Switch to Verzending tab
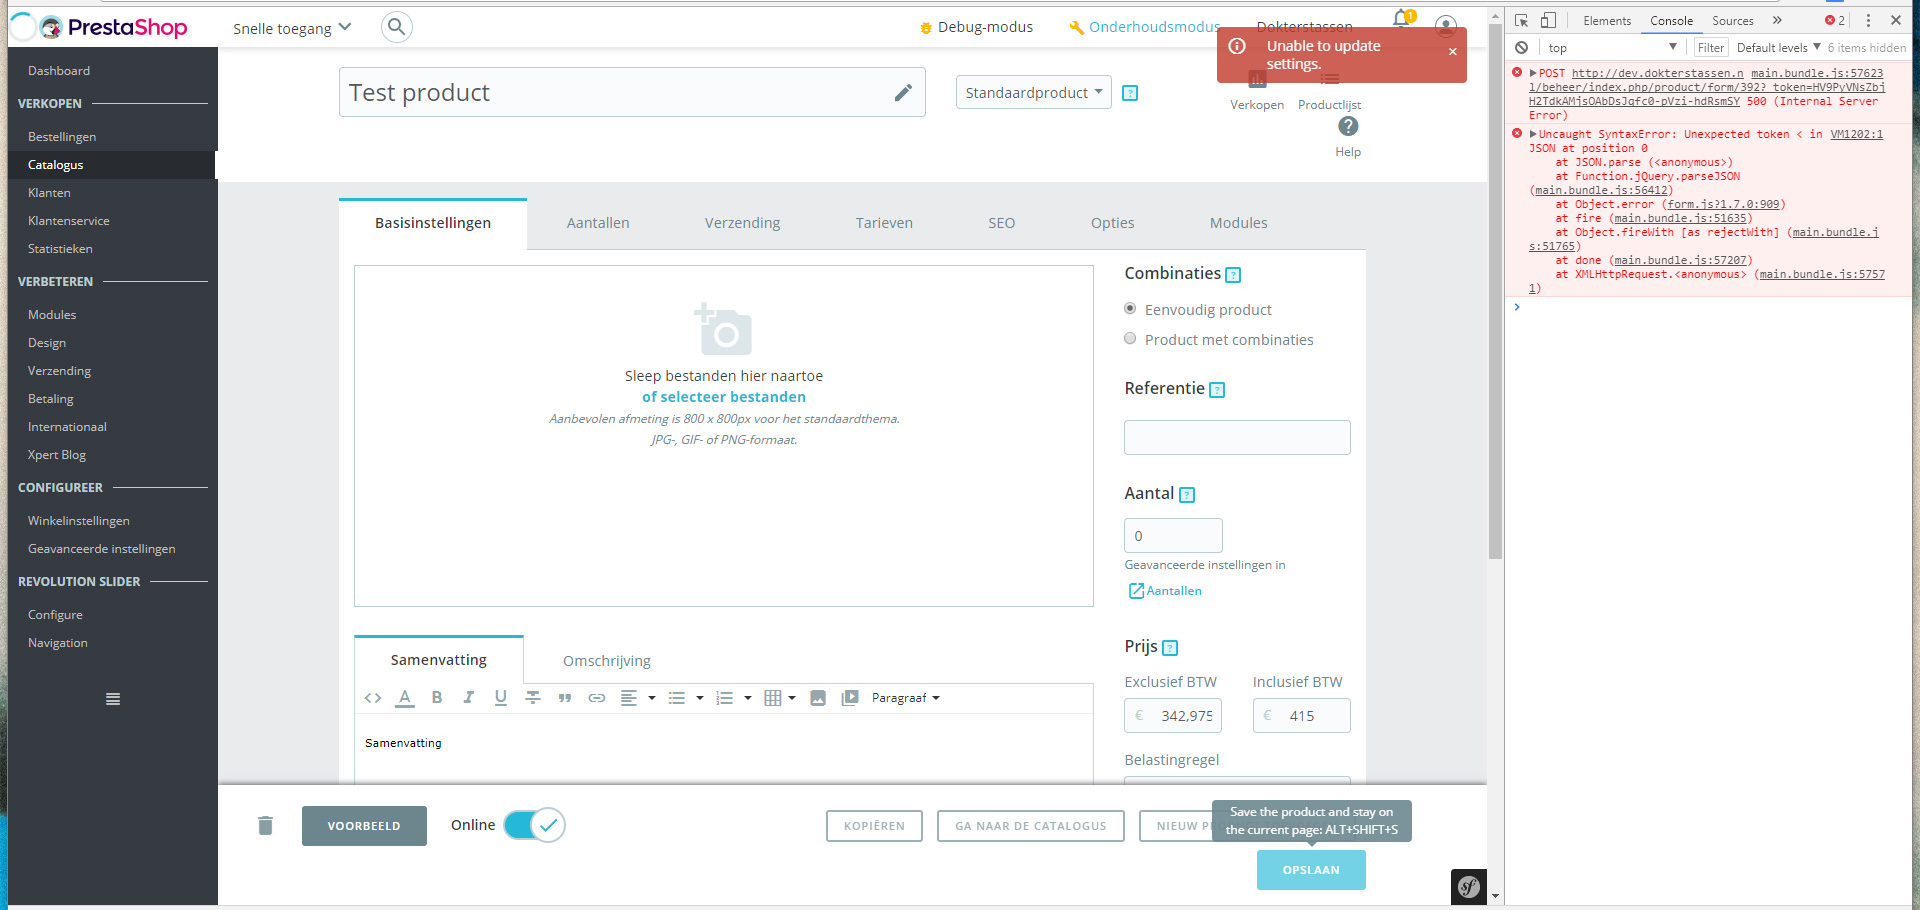 tap(742, 223)
